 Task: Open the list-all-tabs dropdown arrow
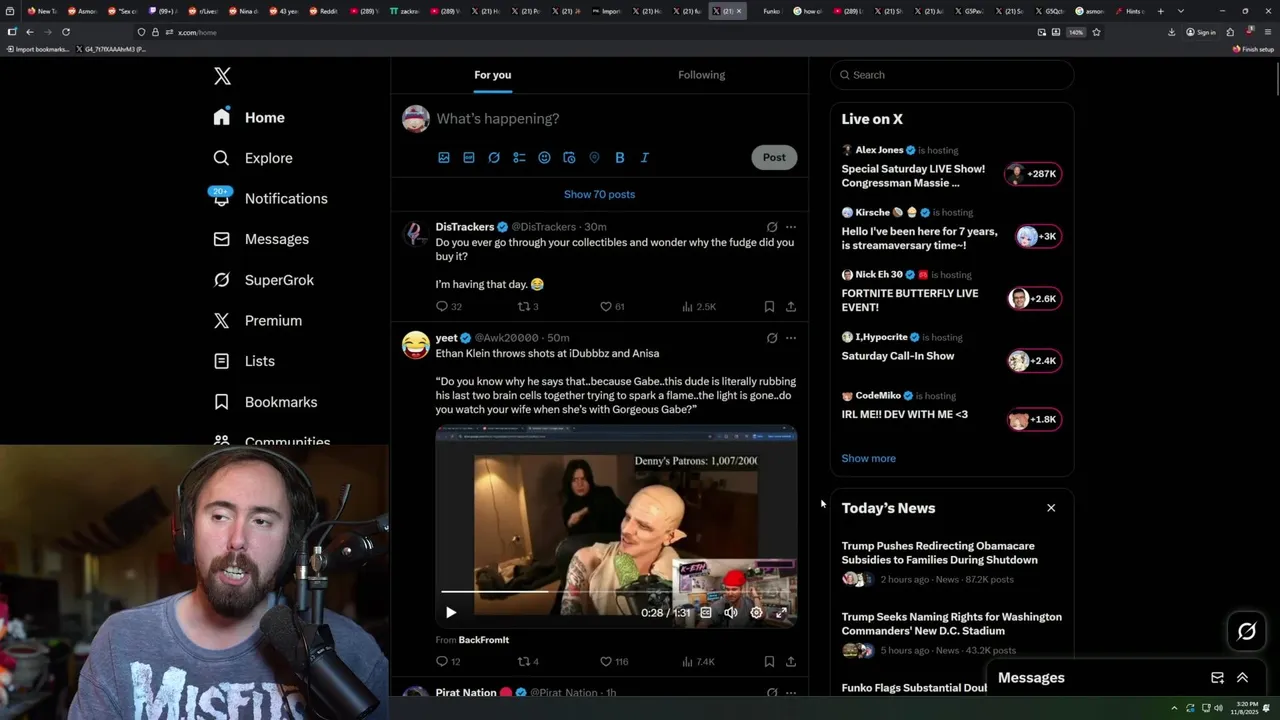tap(1181, 11)
